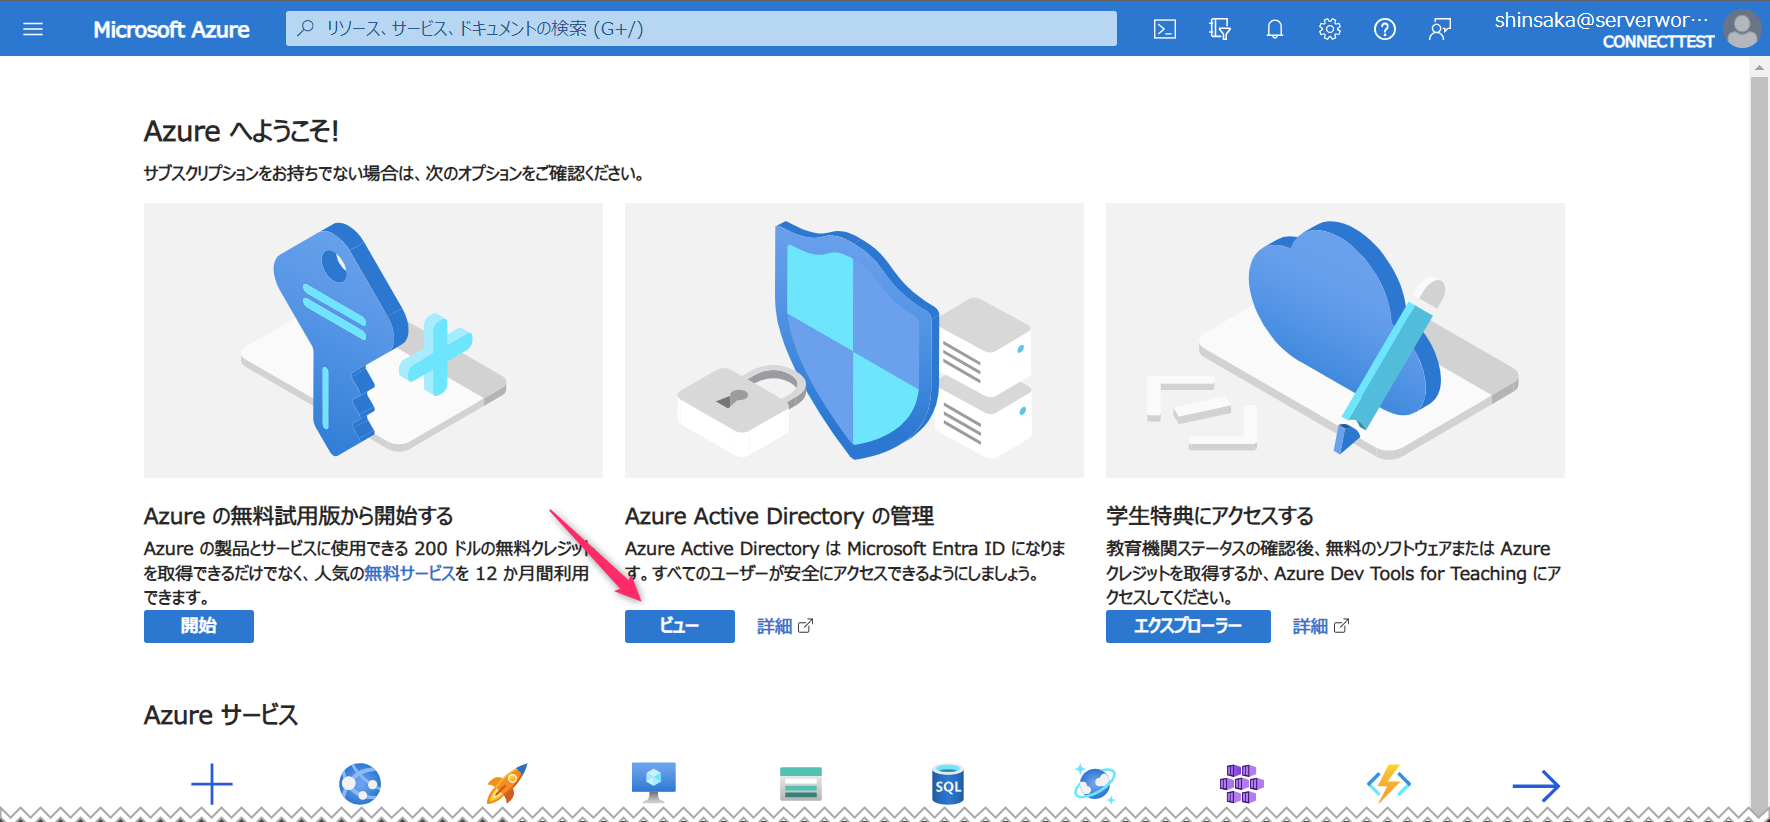Open the Kubernetes services icon

(x=1242, y=784)
